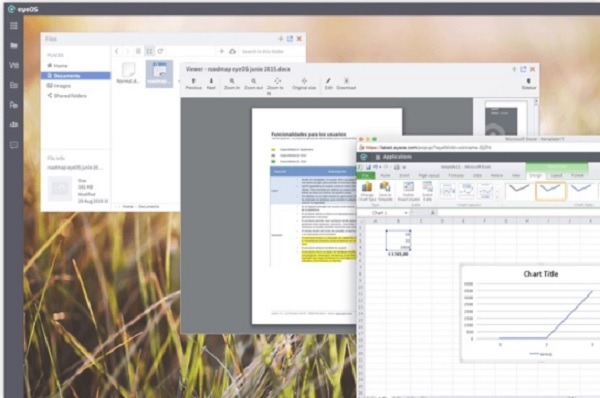Click the Save icon in Excel quick access

(x=368, y=167)
